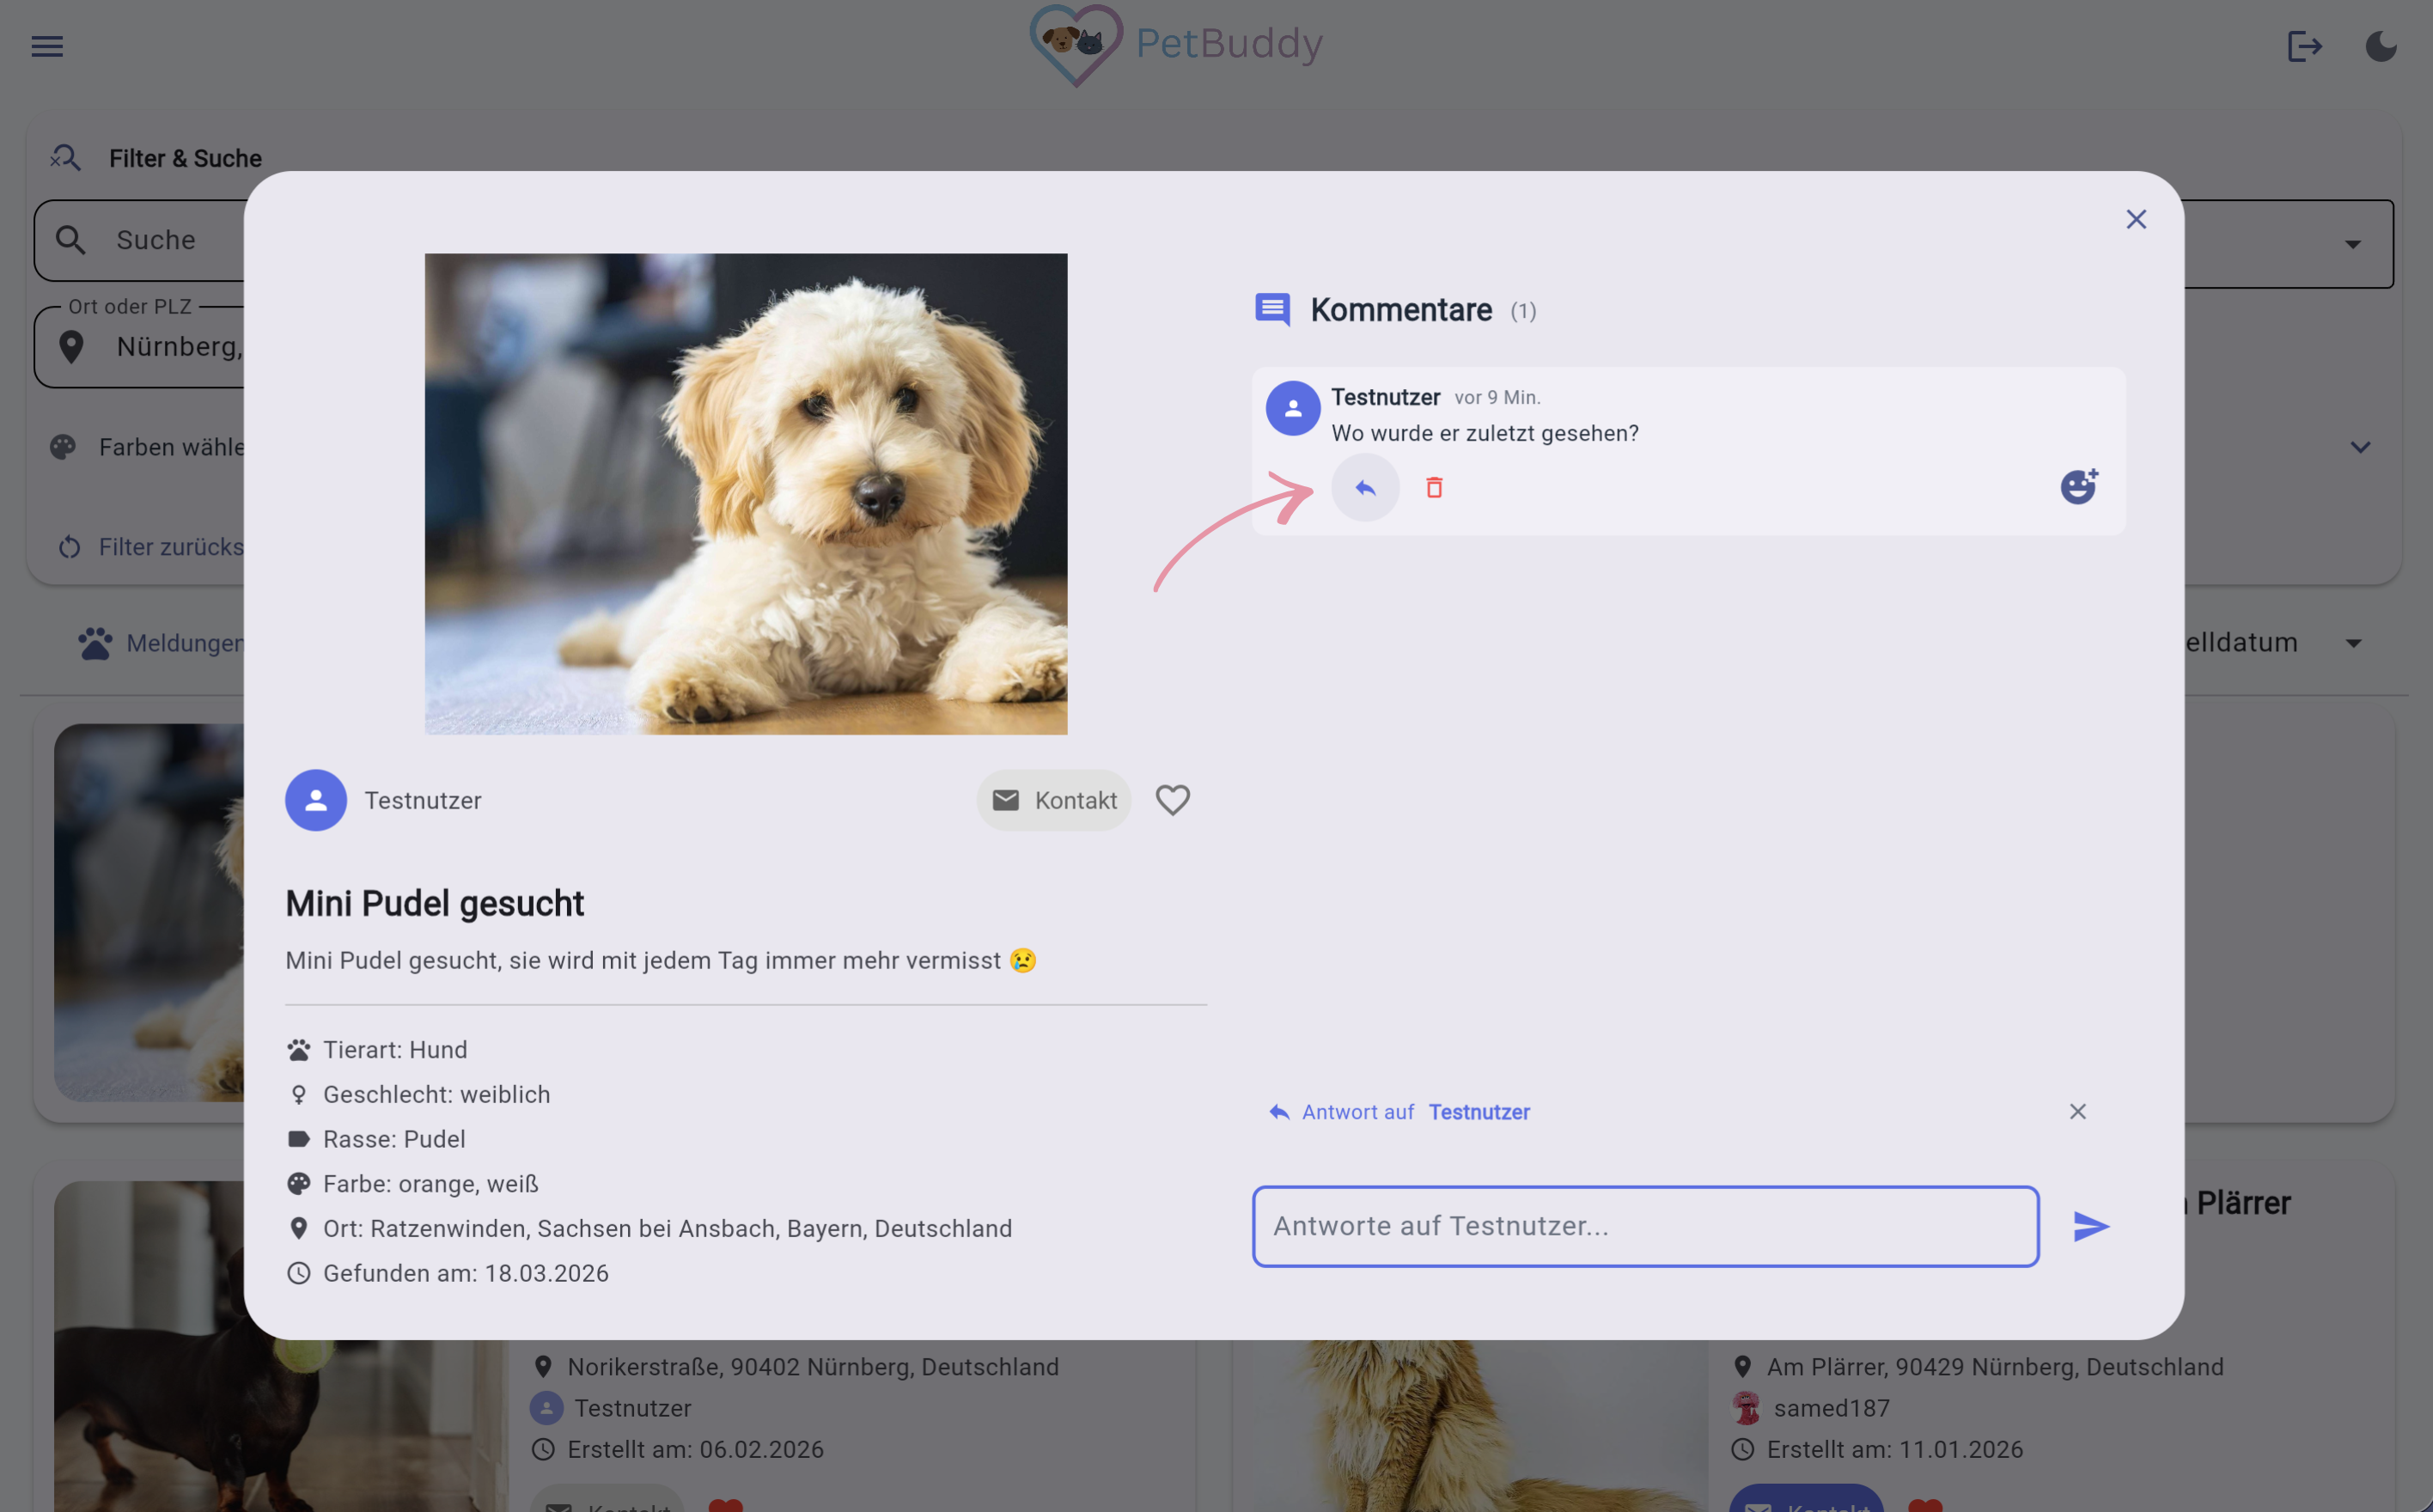Close the Mini Pudel detail dialog
The width and height of the screenshot is (2433, 1512).
[2136, 220]
